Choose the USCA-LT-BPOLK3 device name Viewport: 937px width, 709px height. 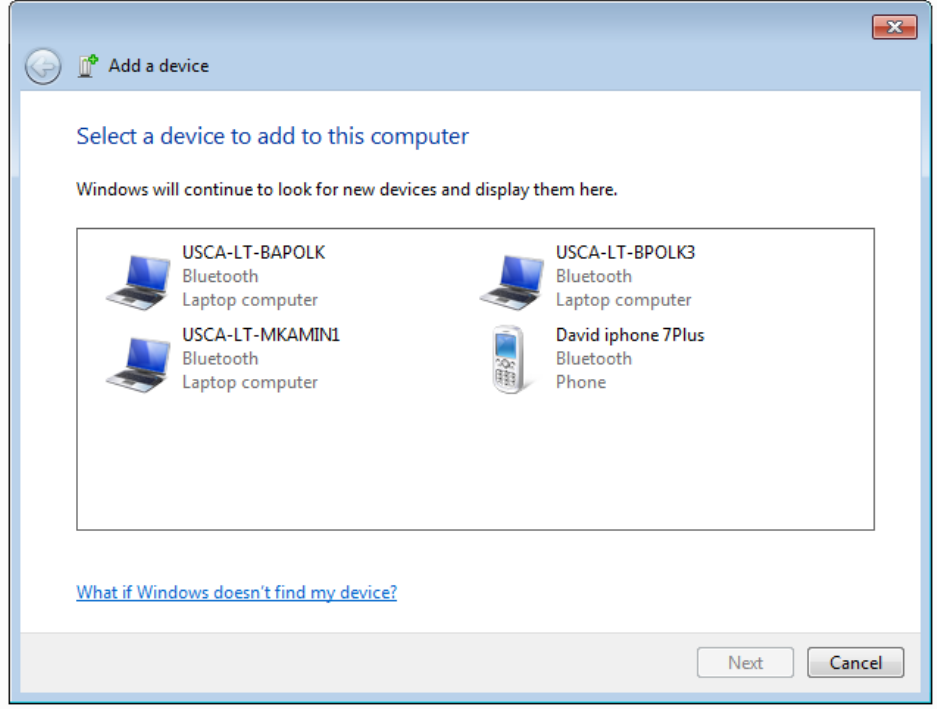pos(625,252)
